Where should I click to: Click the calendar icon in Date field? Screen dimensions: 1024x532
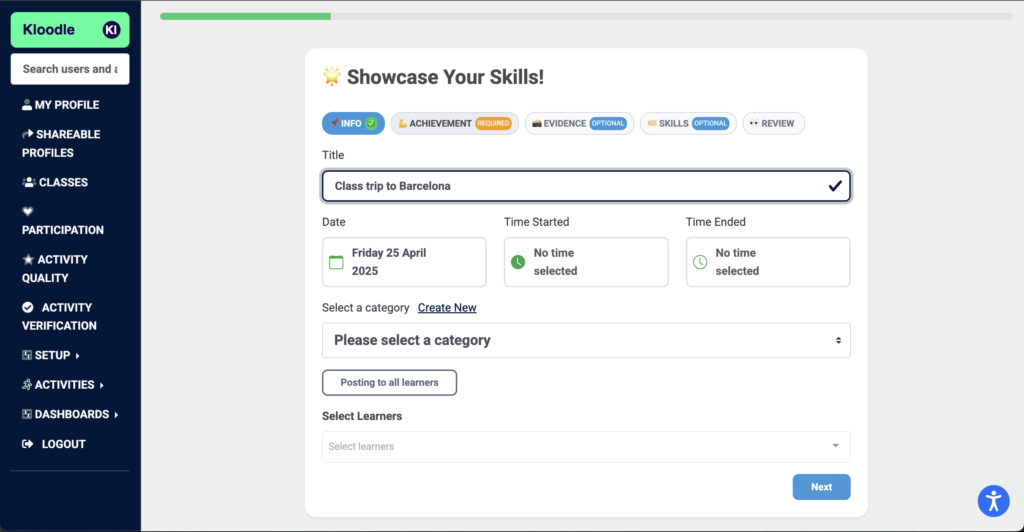pos(336,262)
